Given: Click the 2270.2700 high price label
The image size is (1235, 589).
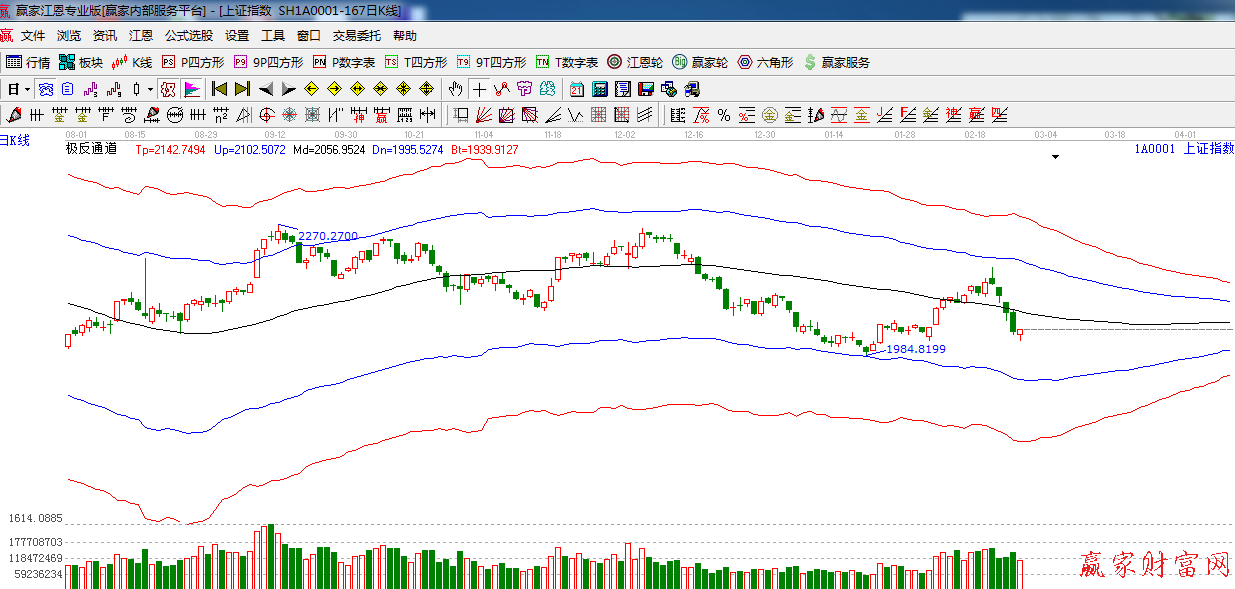Looking at the screenshot, I should (328, 236).
